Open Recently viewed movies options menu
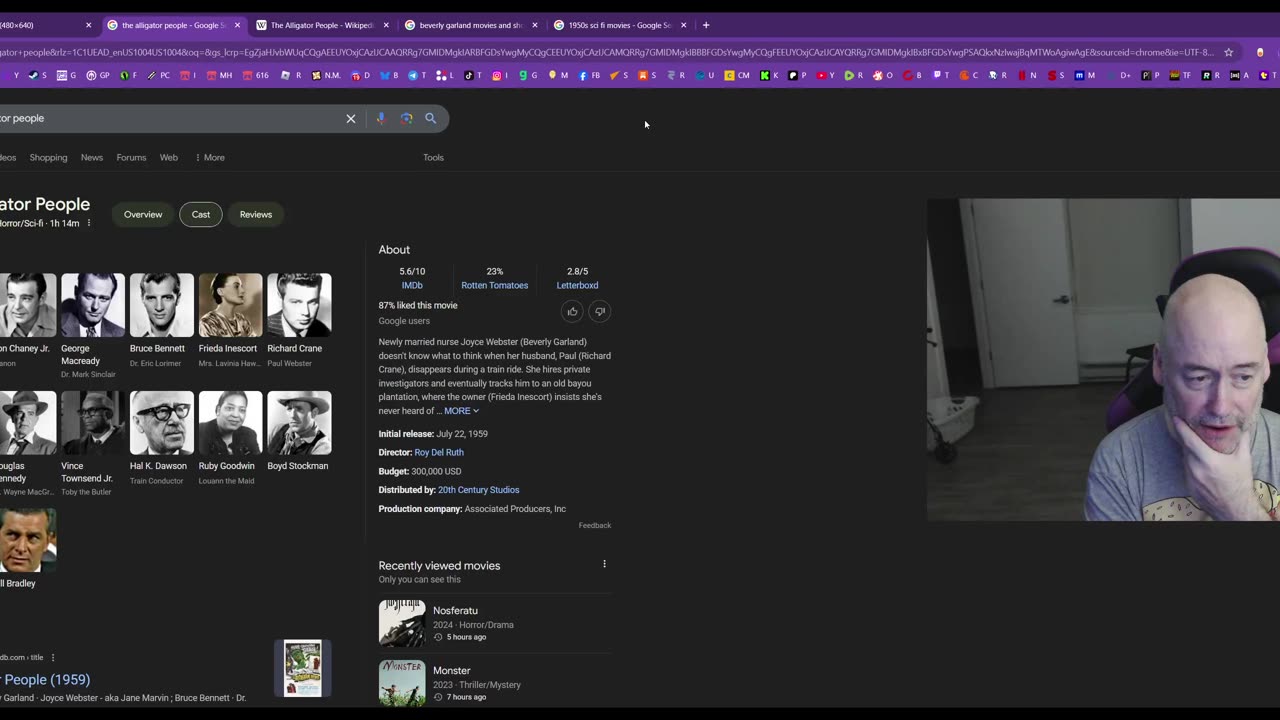Image resolution: width=1280 pixels, height=720 pixels. click(x=604, y=564)
